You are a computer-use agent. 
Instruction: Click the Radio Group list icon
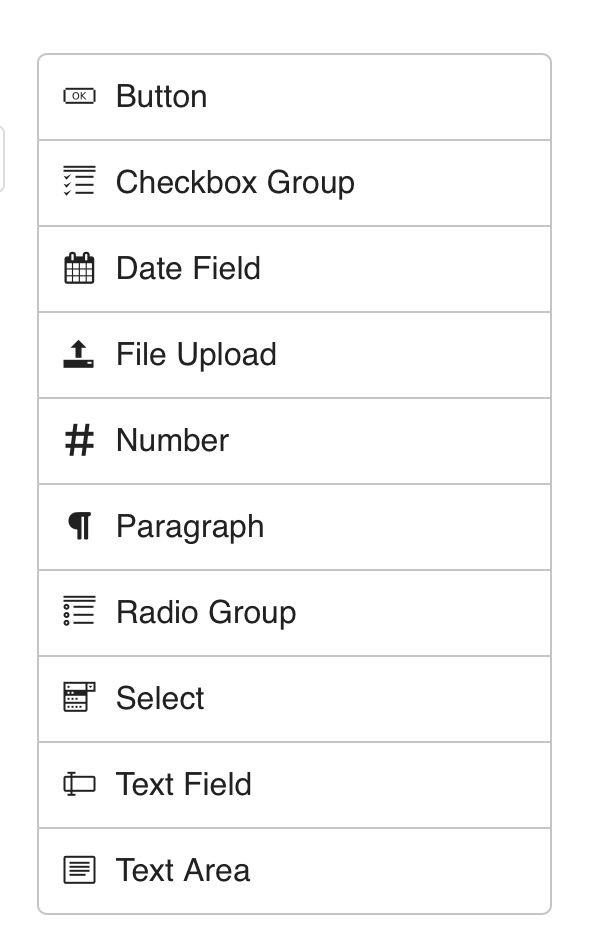(x=79, y=611)
